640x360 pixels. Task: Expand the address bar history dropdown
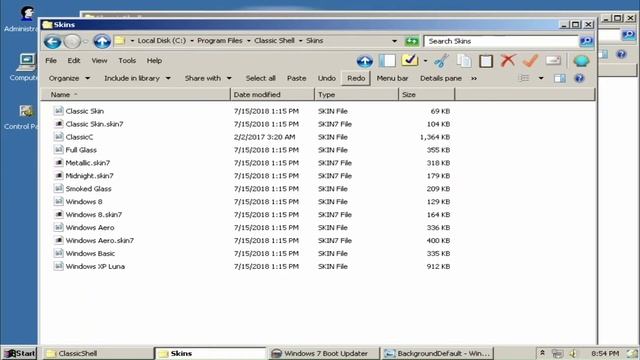coord(394,41)
